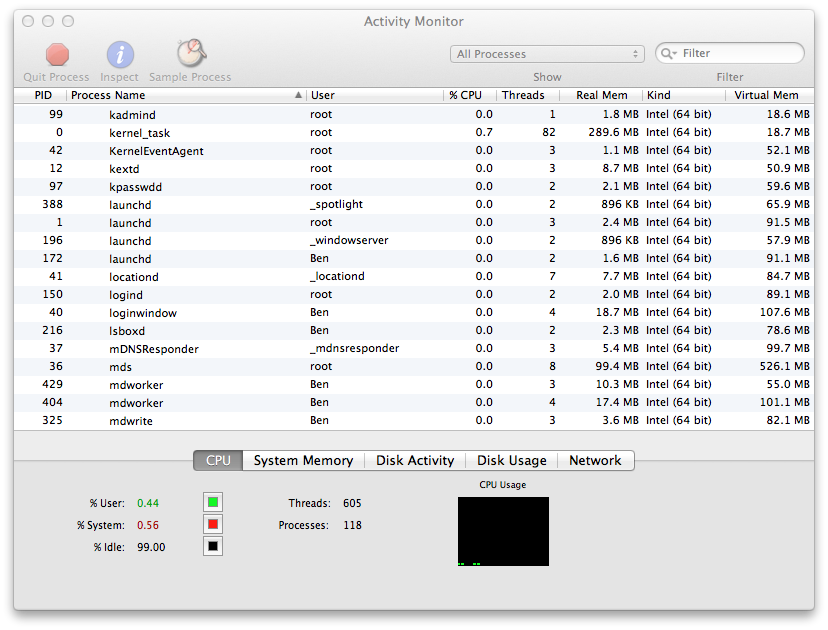The height and width of the screenshot is (630, 828).
Task: Select the mdwrite process
Action: (414, 420)
